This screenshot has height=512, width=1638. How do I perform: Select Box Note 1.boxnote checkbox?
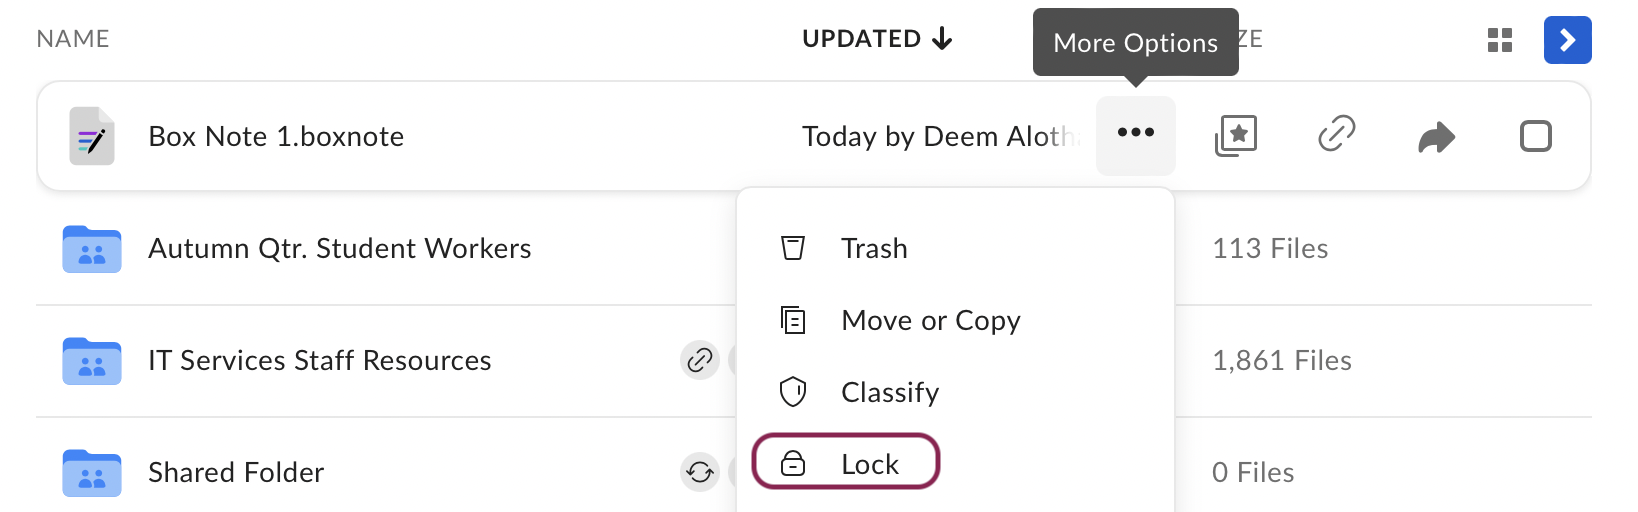coord(1536,136)
